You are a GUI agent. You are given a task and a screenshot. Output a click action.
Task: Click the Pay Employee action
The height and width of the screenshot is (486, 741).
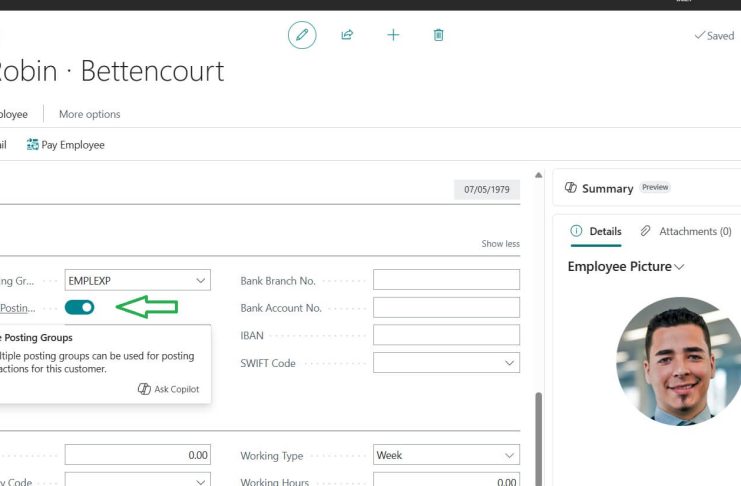66,145
